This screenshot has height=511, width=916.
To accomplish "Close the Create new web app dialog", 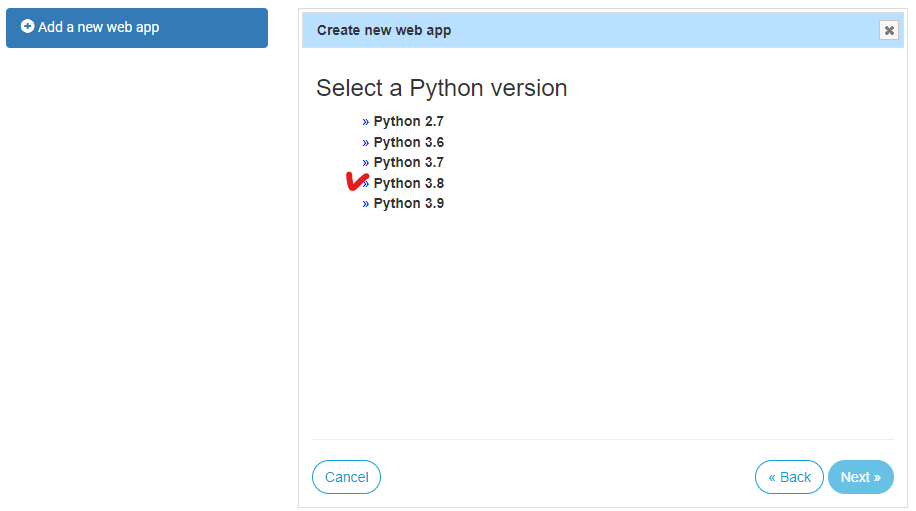I will click(889, 30).
